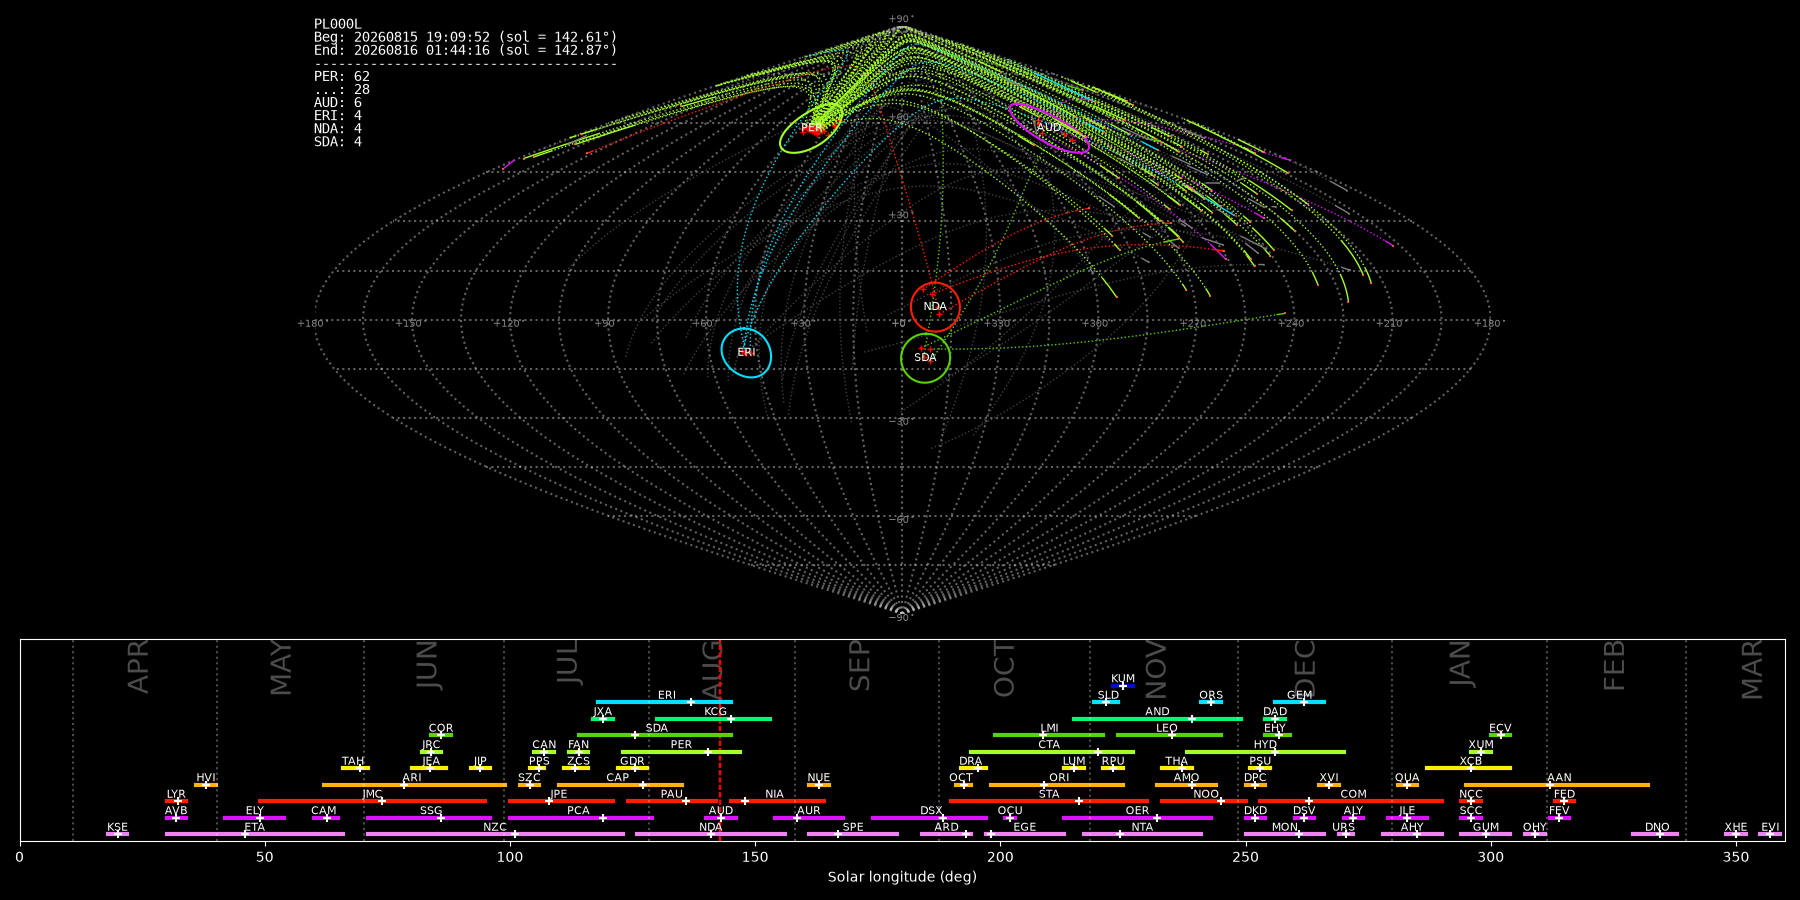Click the KUM shower marker
Screen dimensions: 1800x900
pos(1123,686)
